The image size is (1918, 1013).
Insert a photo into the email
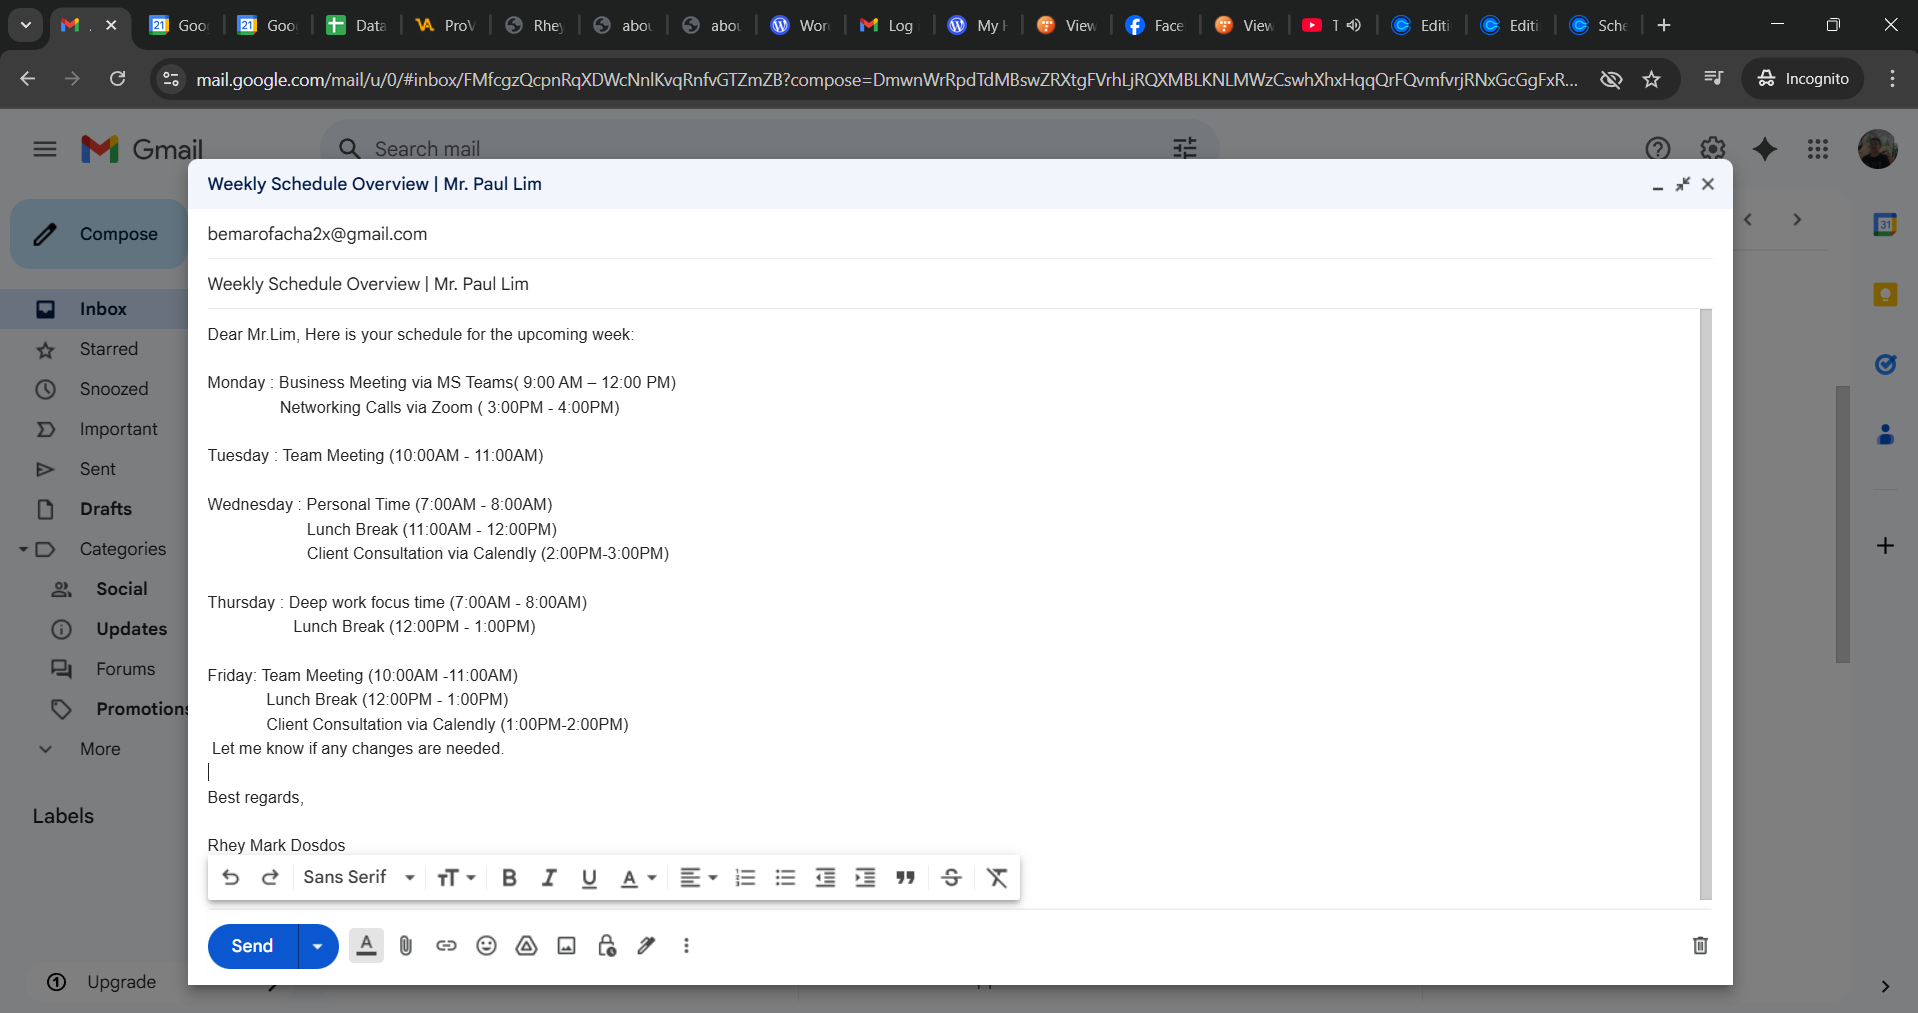point(566,945)
